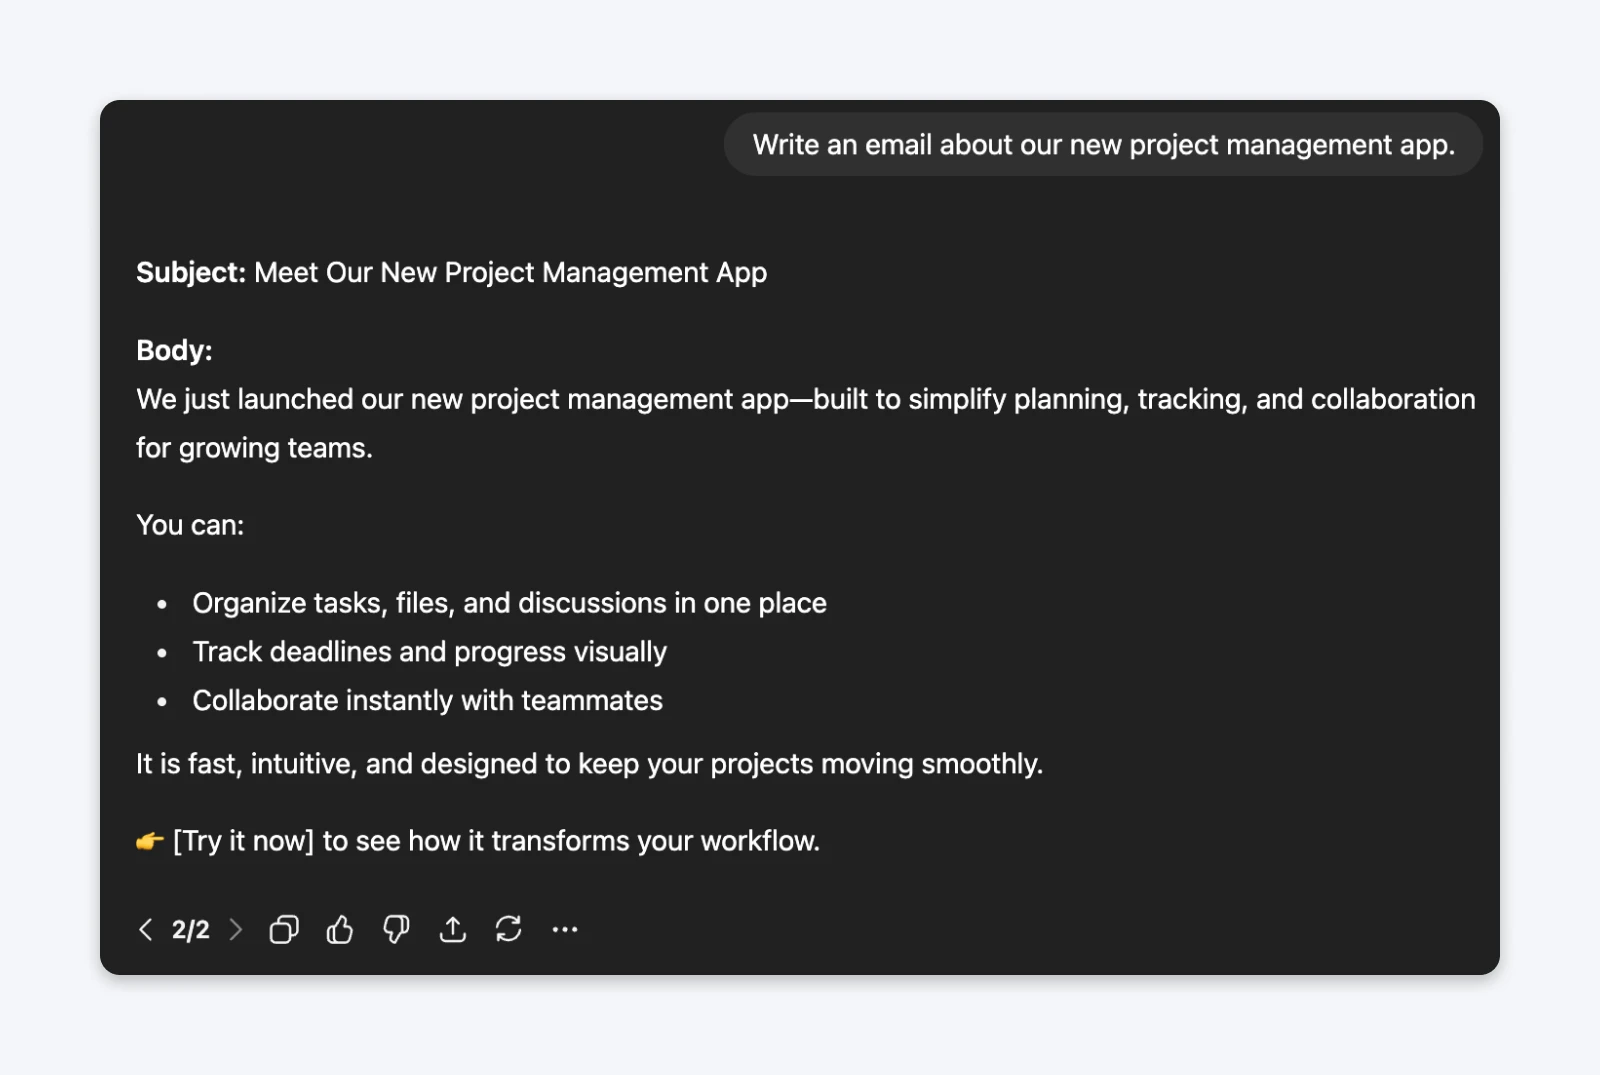Click the bullet about organizing tasks and files
The height and width of the screenshot is (1075, 1600).
[x=509, y=602]
